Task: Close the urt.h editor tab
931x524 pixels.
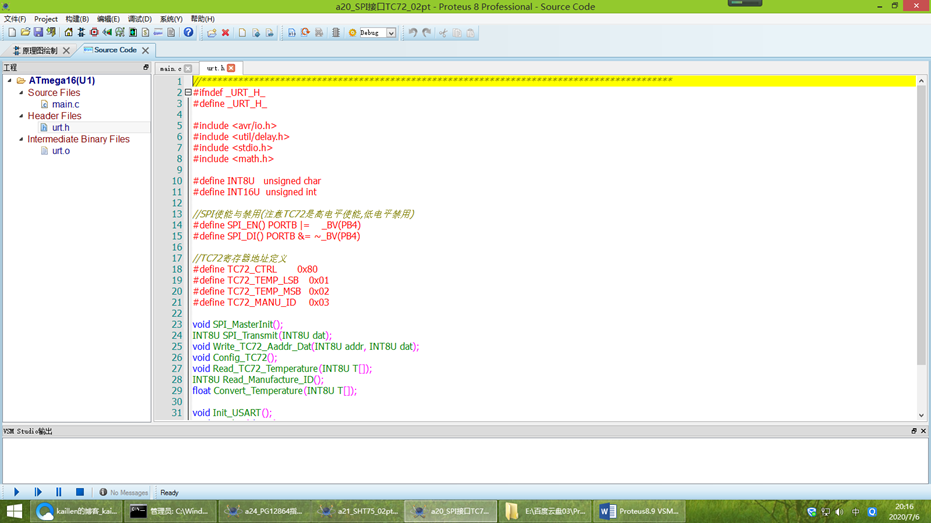Action: tap(232, 68)
